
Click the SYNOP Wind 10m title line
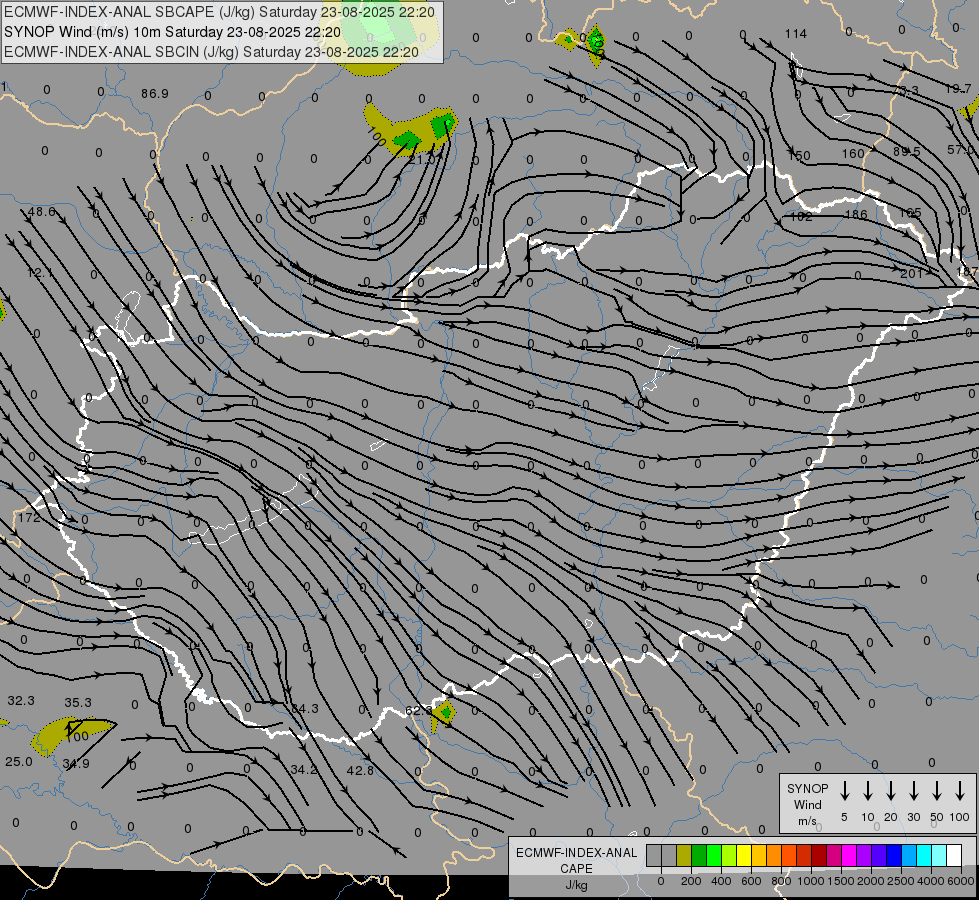pyautogui.click(x=172, y=32)
